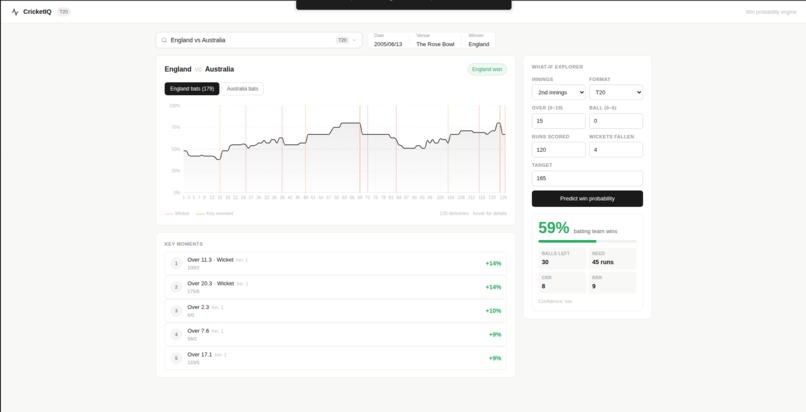Click the Venue value The Rose Bowl

click(435, 44)
